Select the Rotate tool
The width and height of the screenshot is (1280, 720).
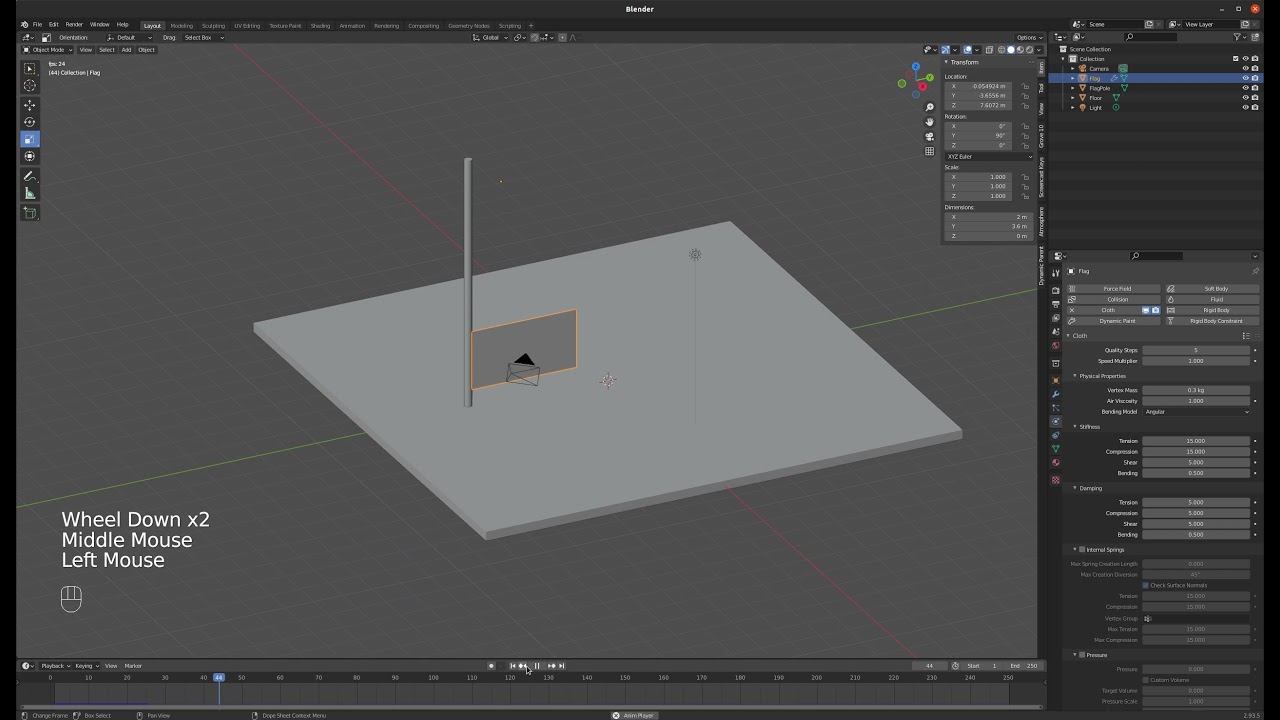point(29,122)
